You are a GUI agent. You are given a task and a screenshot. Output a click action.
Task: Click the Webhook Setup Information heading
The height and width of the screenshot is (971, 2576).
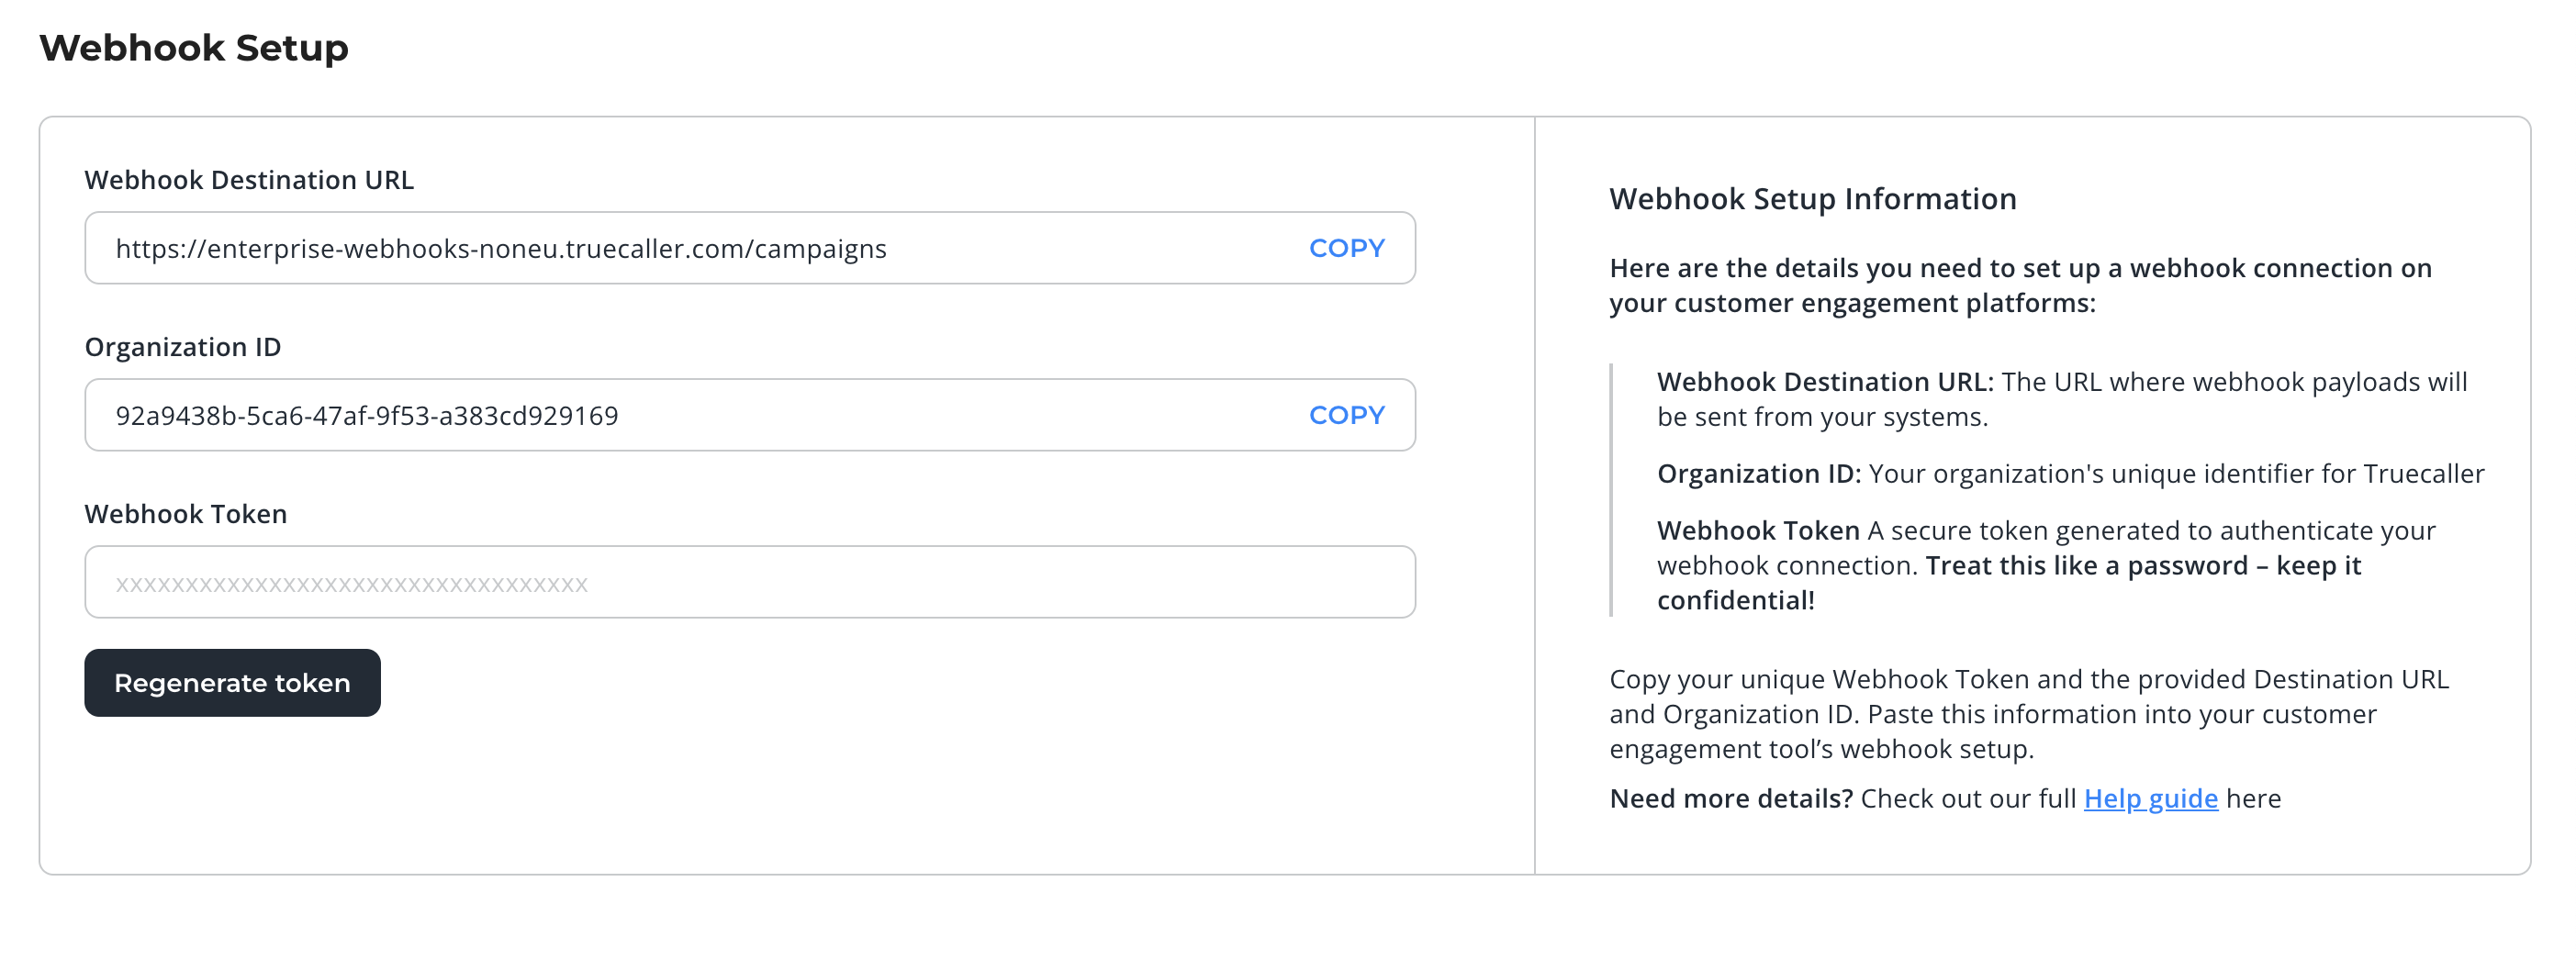coord(1812,198)
